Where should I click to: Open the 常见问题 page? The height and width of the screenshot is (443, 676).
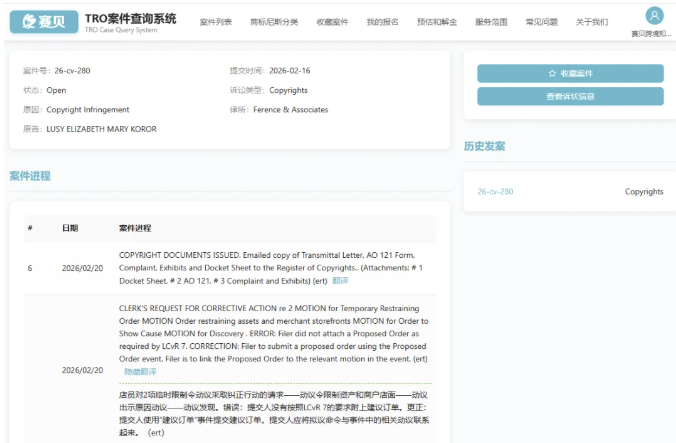click(x=541, y=22)
